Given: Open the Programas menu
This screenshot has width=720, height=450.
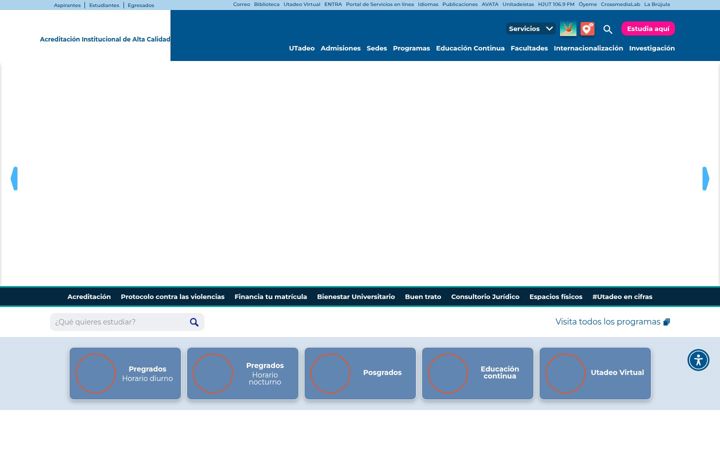Looking at the screenshot, I should 411,48.
